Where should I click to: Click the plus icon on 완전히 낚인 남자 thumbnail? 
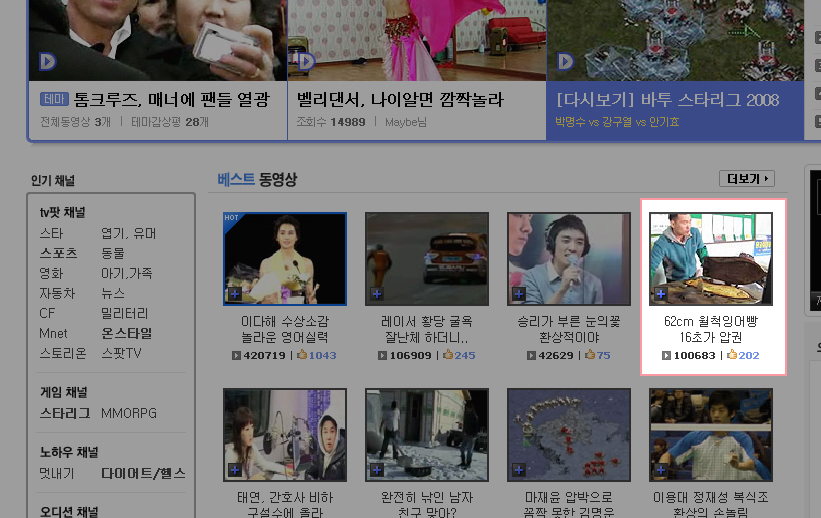point(377,470)
